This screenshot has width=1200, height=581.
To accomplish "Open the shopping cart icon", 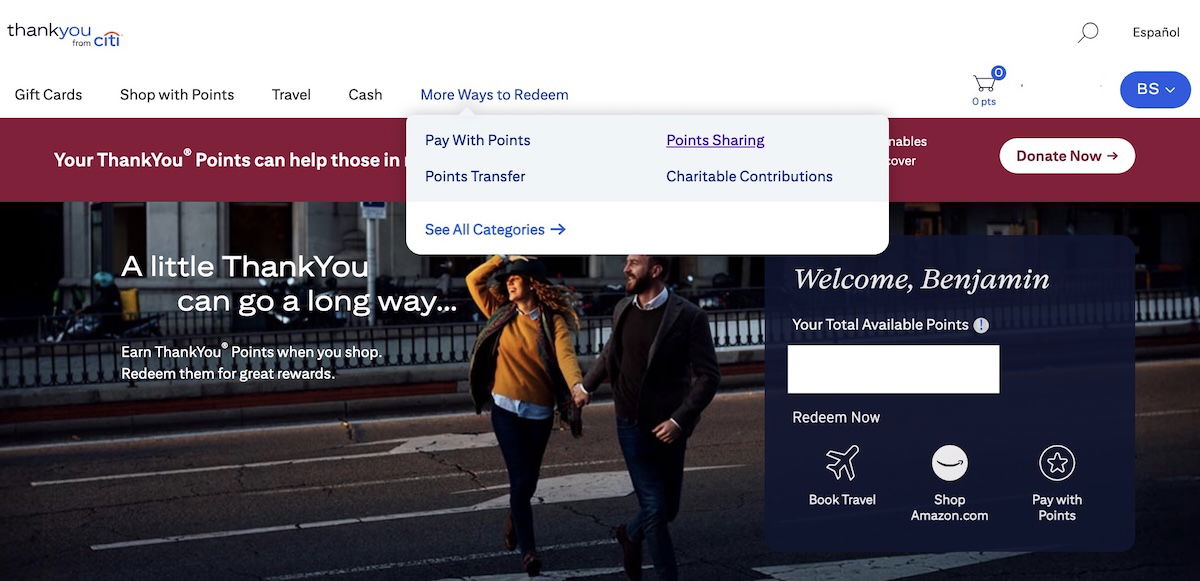I will [x=985, y=82].
